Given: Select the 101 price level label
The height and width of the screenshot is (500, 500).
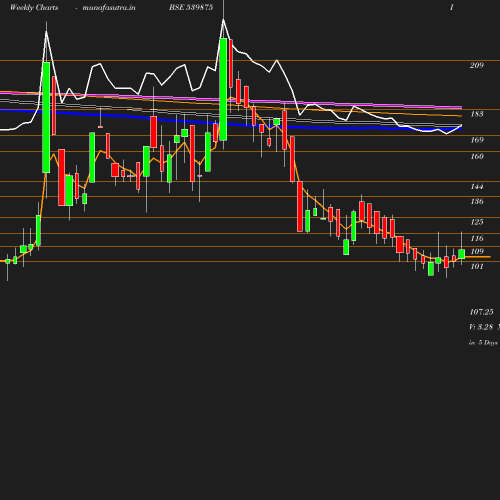Looking at the screenshot, I should pos(477,266).
